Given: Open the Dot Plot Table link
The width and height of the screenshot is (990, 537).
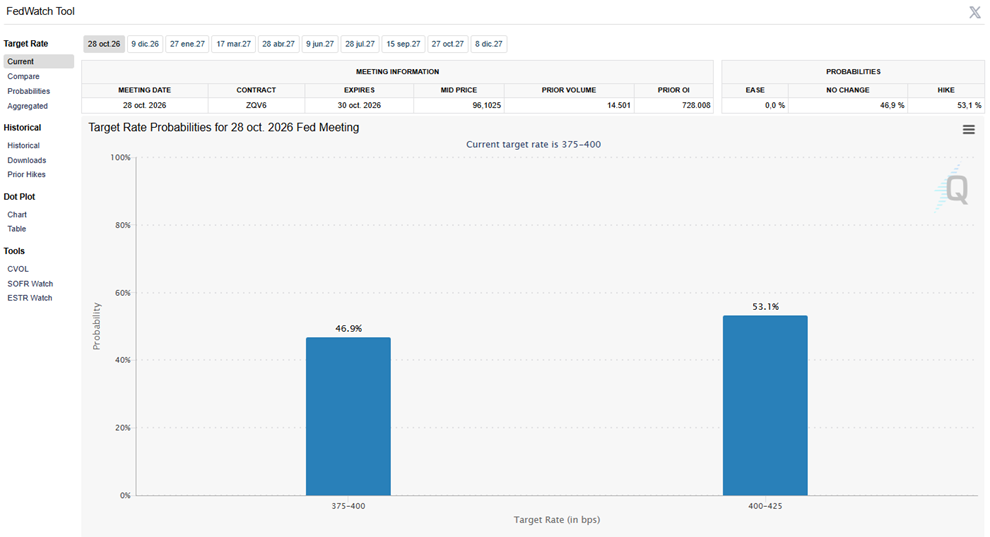Looking at the screenshot, I should (x=16, y=229).
